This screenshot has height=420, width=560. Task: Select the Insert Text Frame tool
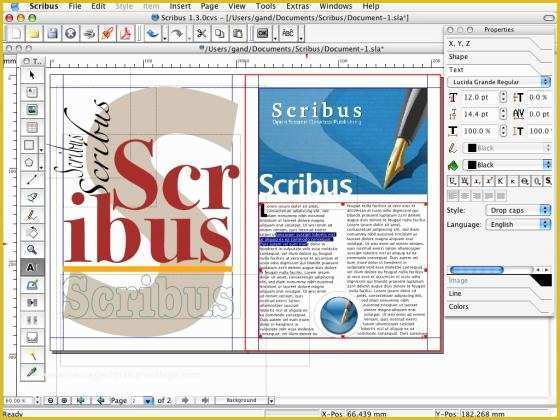32,92
